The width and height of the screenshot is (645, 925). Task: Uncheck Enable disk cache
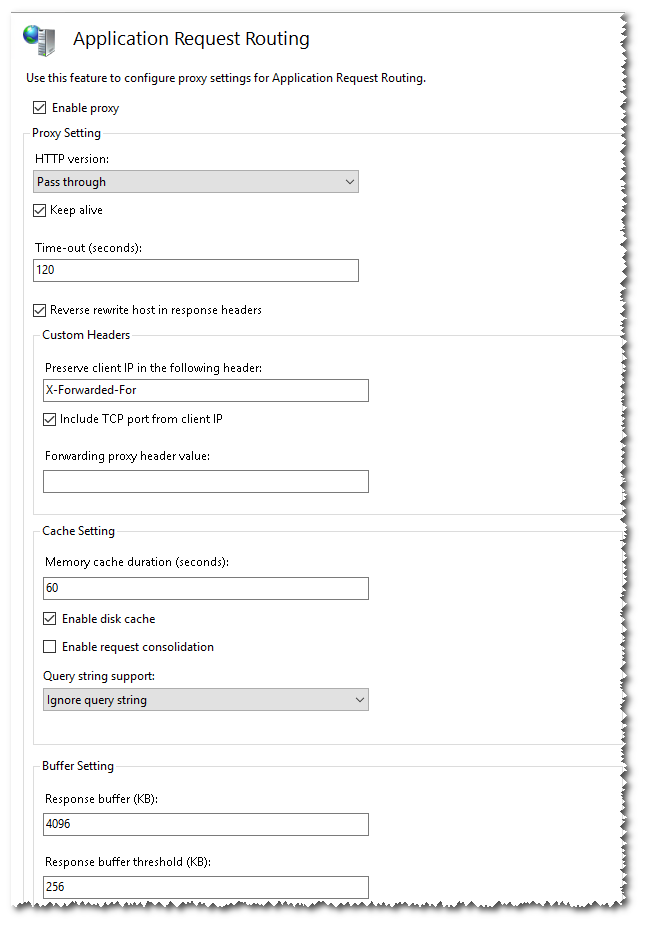click(49, 618)
